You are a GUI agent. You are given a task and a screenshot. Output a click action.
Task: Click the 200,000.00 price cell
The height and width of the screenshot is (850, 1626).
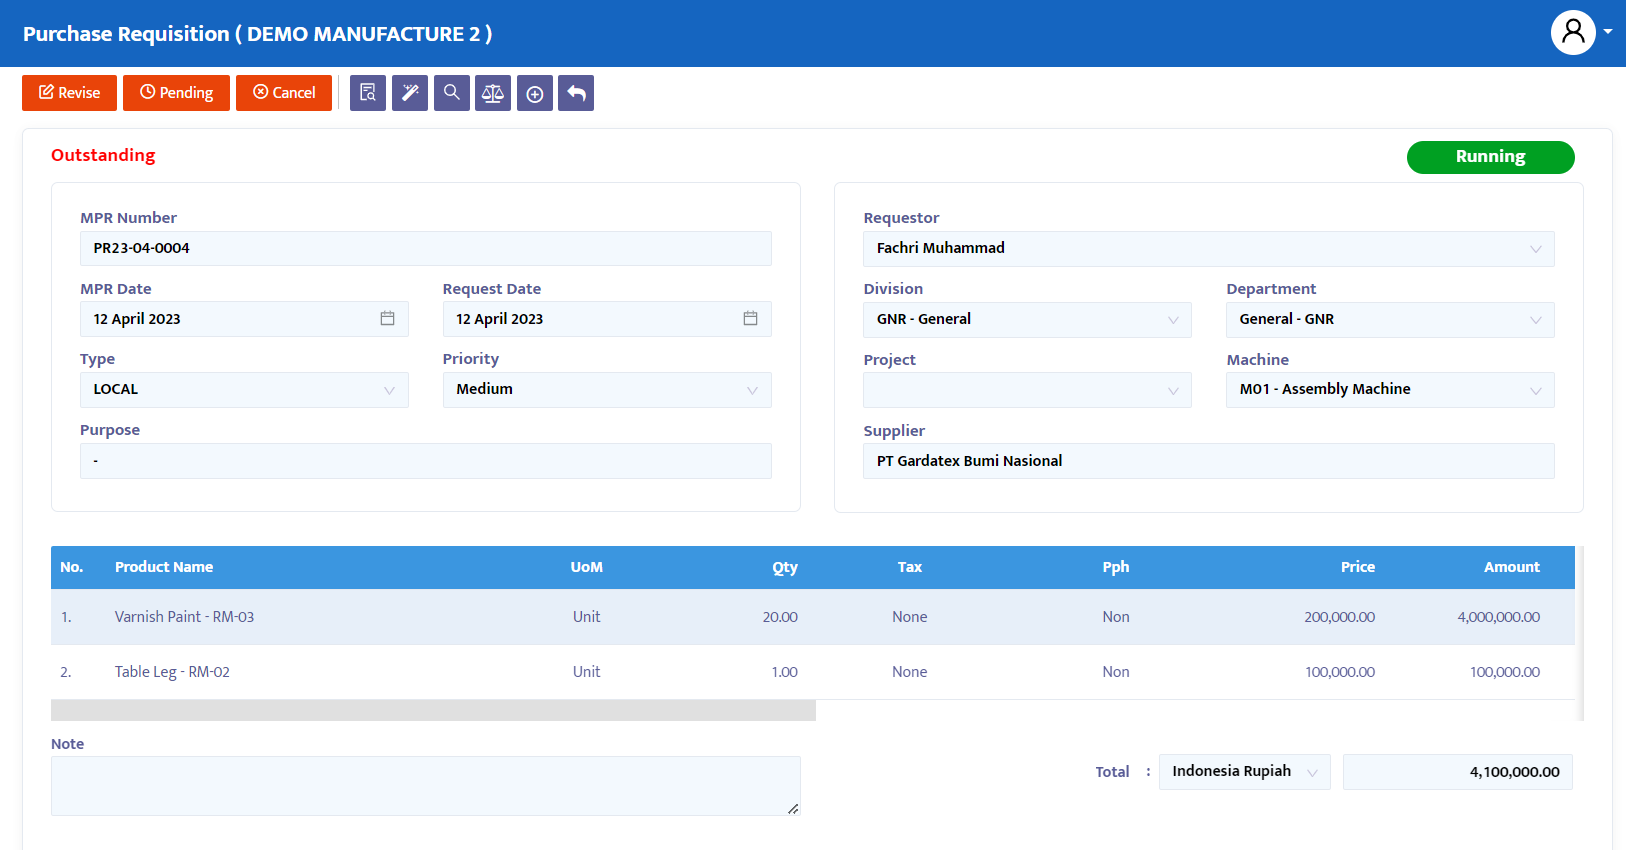click(x=1340, y=617)
